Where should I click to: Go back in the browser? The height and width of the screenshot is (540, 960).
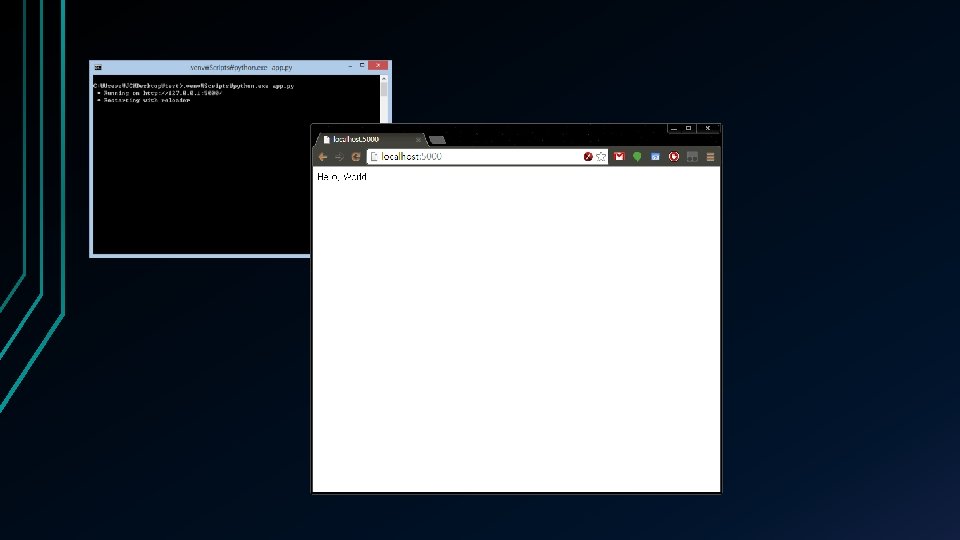(323, 157)
